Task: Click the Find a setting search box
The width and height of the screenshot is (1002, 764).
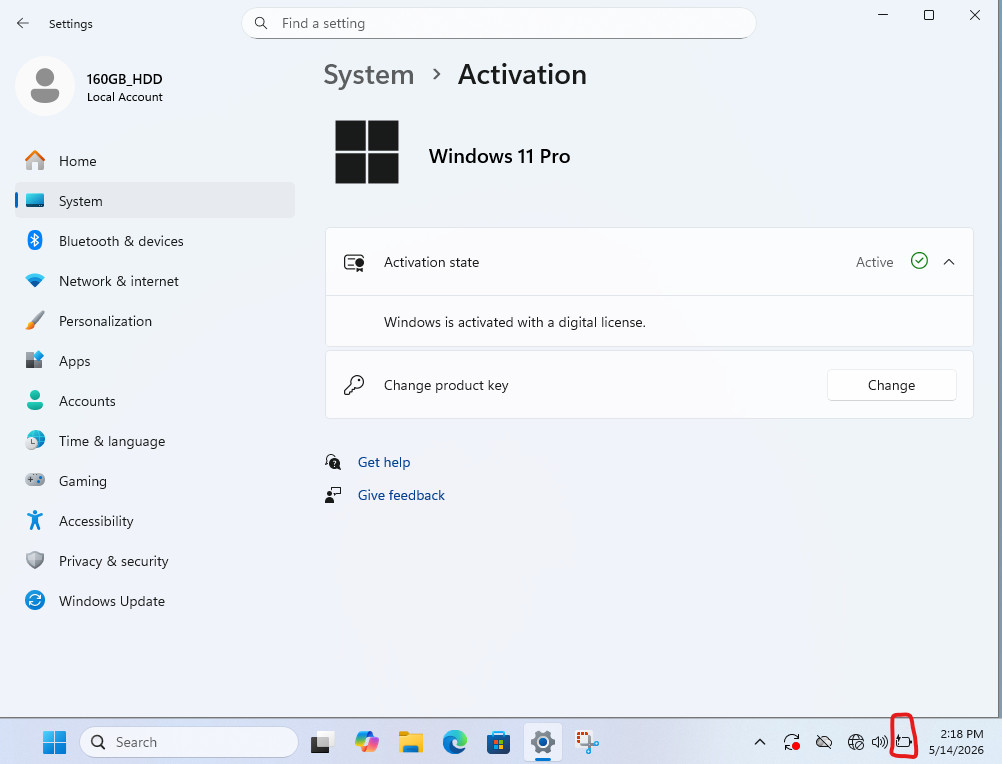Action: coord(498,24)
